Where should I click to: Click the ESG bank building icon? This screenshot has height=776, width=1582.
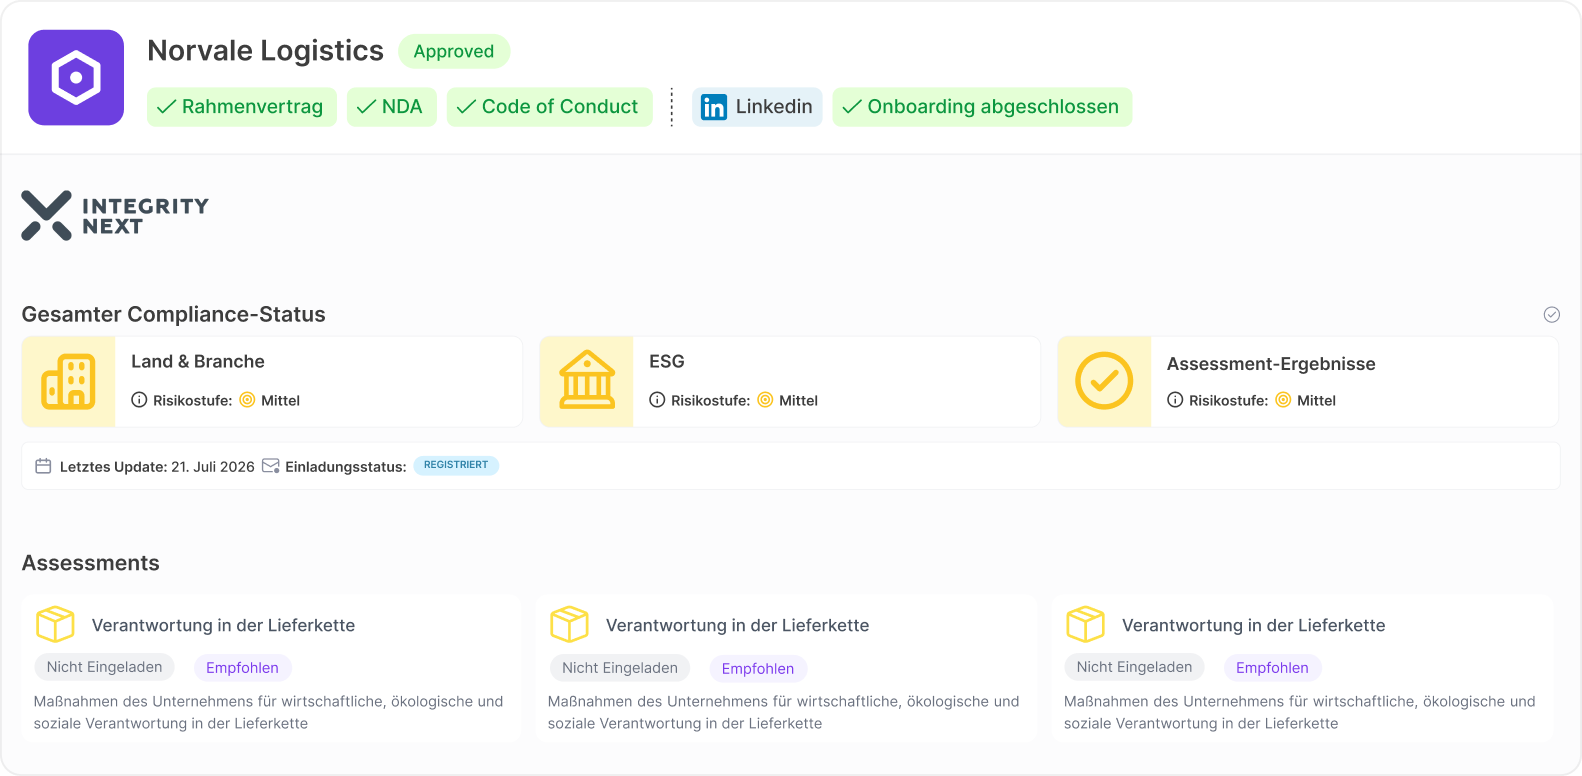[587, 380]
